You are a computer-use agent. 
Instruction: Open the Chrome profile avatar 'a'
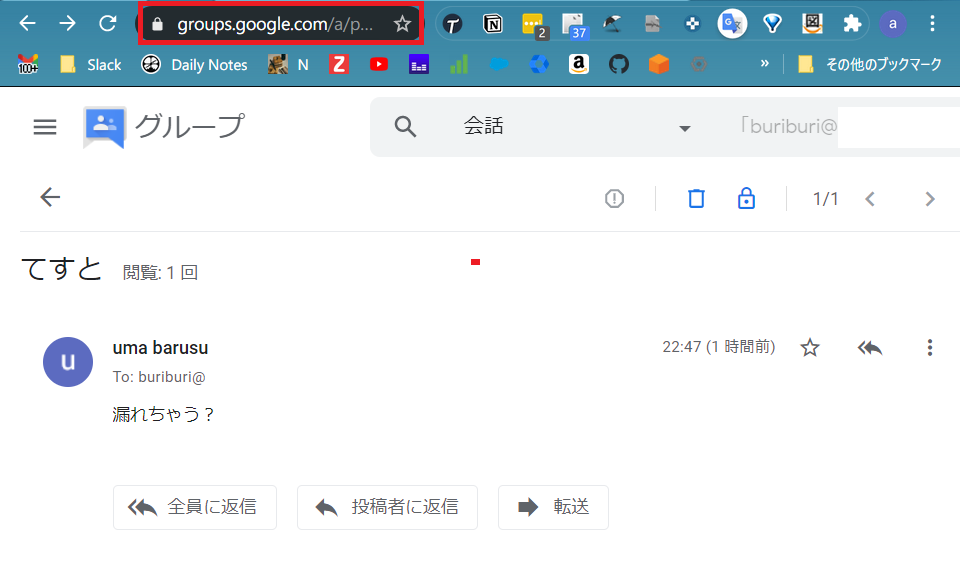pyautogui.click(x=893, y=24)
